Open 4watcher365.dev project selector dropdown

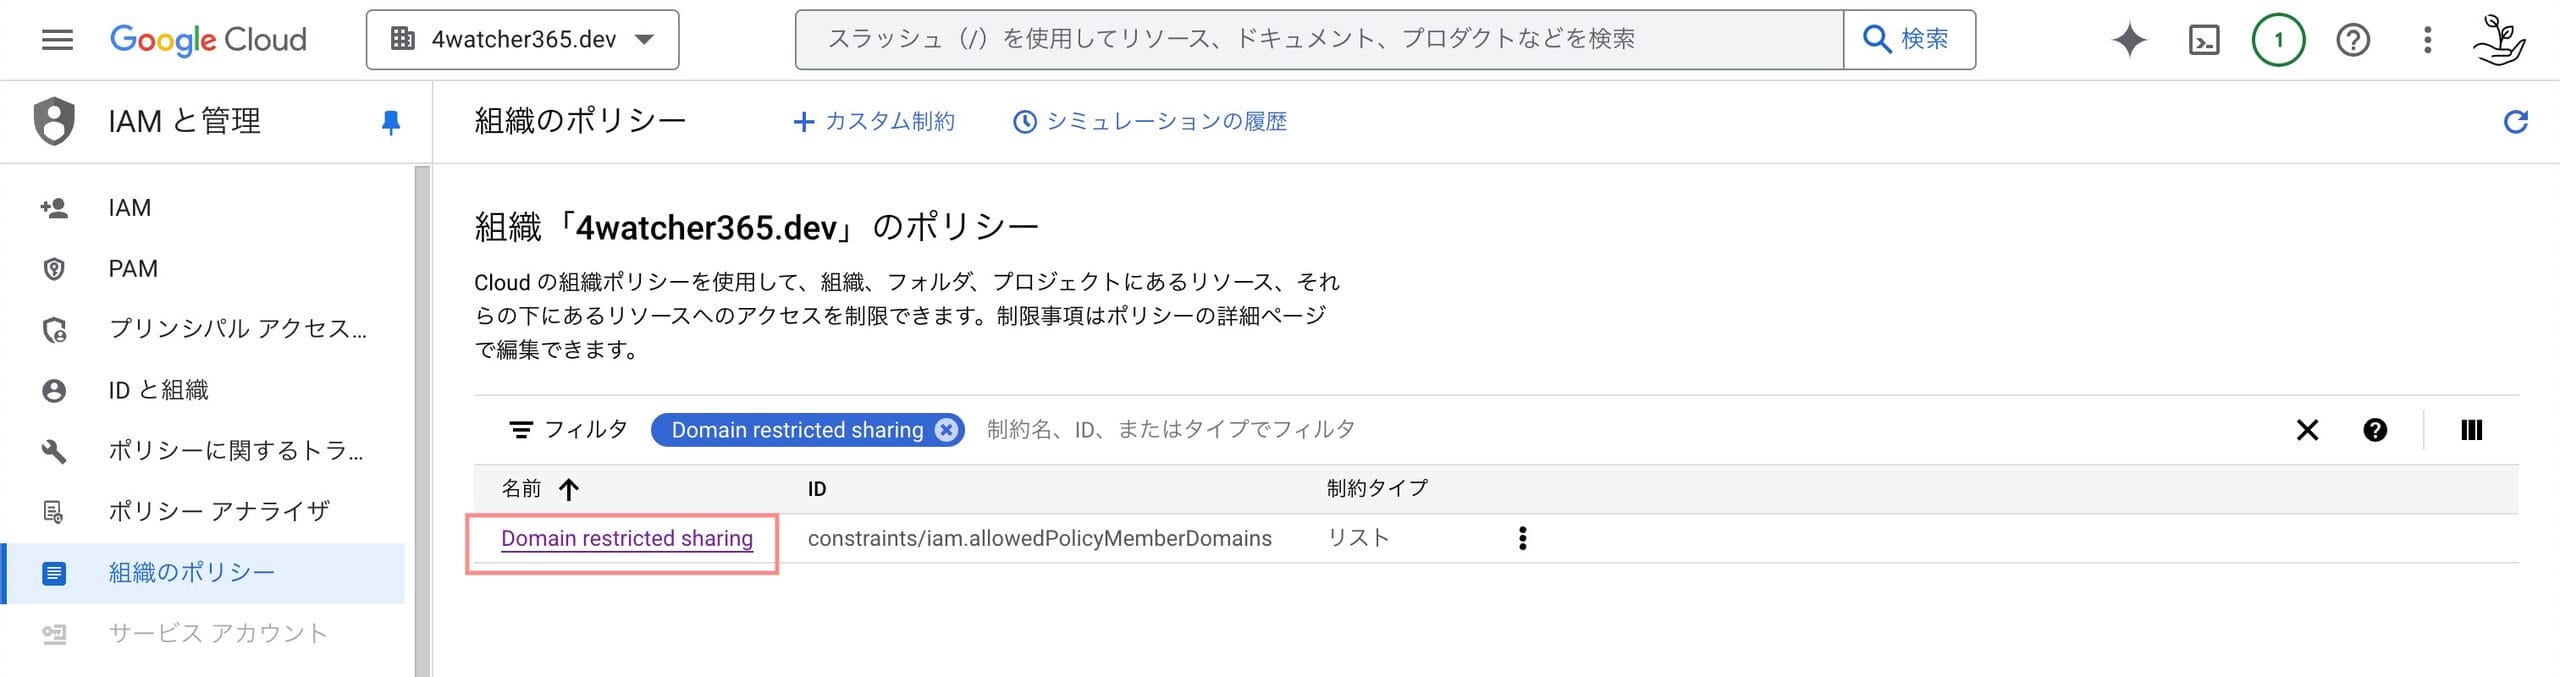(x=522, y=40)
